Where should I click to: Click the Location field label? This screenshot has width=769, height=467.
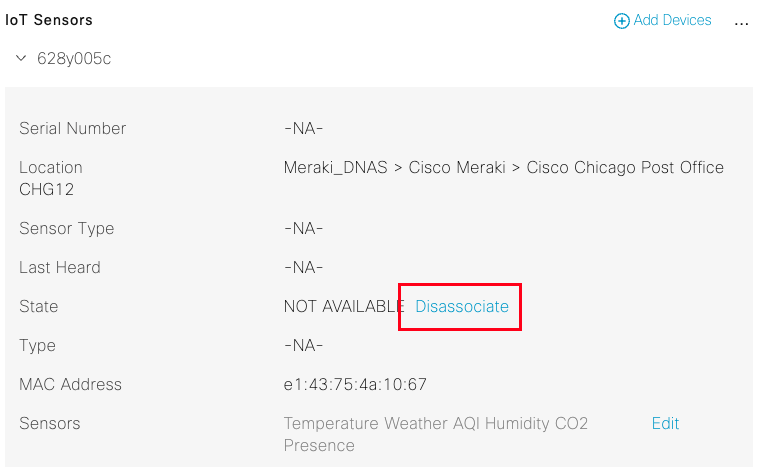point(51,167)
